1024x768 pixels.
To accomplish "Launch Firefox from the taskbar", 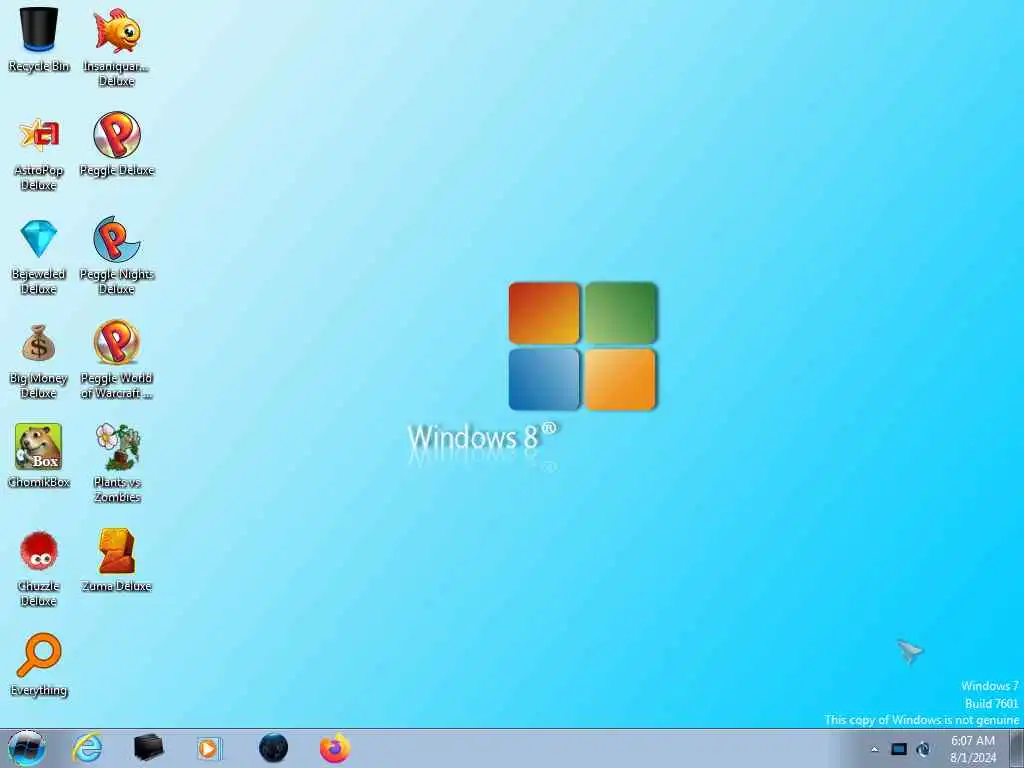I will (335, 748).
